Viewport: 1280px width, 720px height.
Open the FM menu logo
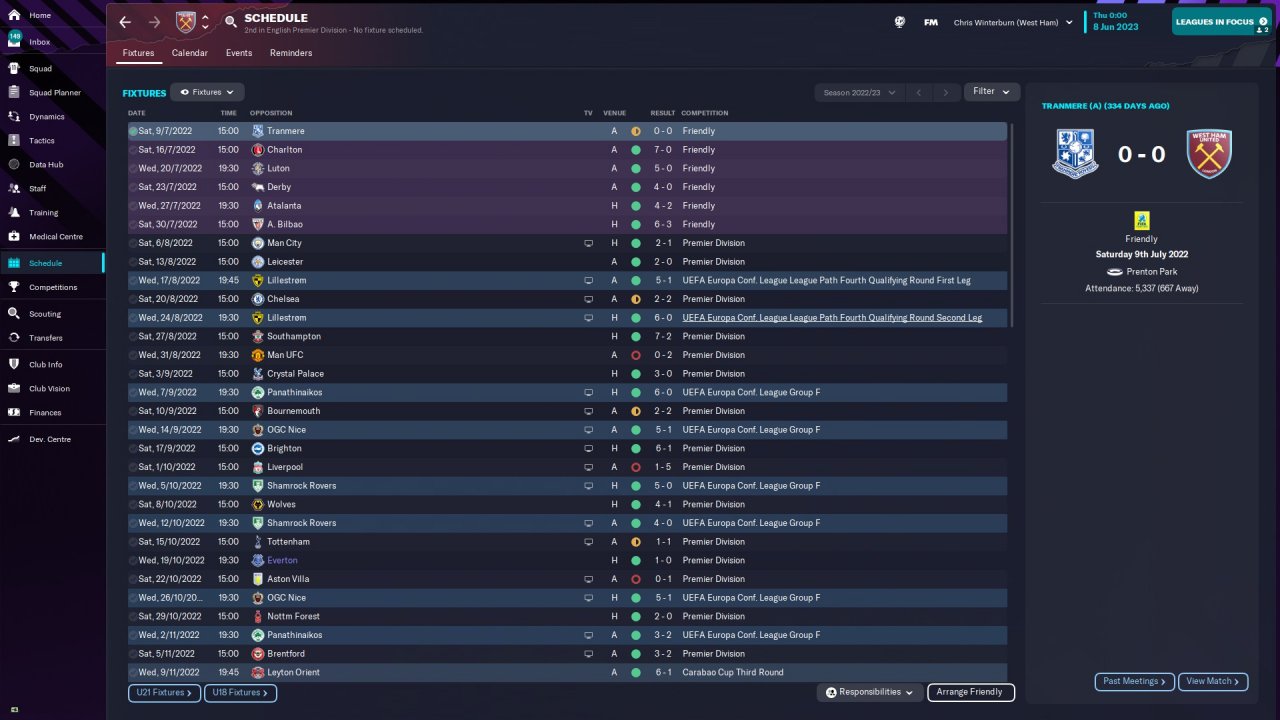click(x=931, y=22)
